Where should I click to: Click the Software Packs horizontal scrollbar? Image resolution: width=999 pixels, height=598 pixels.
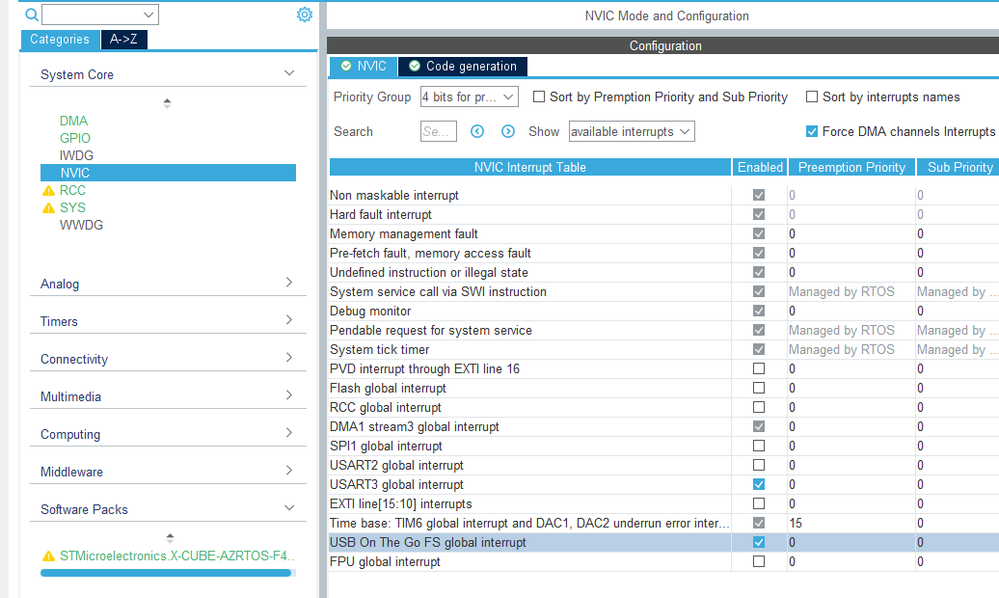(x=166, y=573)
